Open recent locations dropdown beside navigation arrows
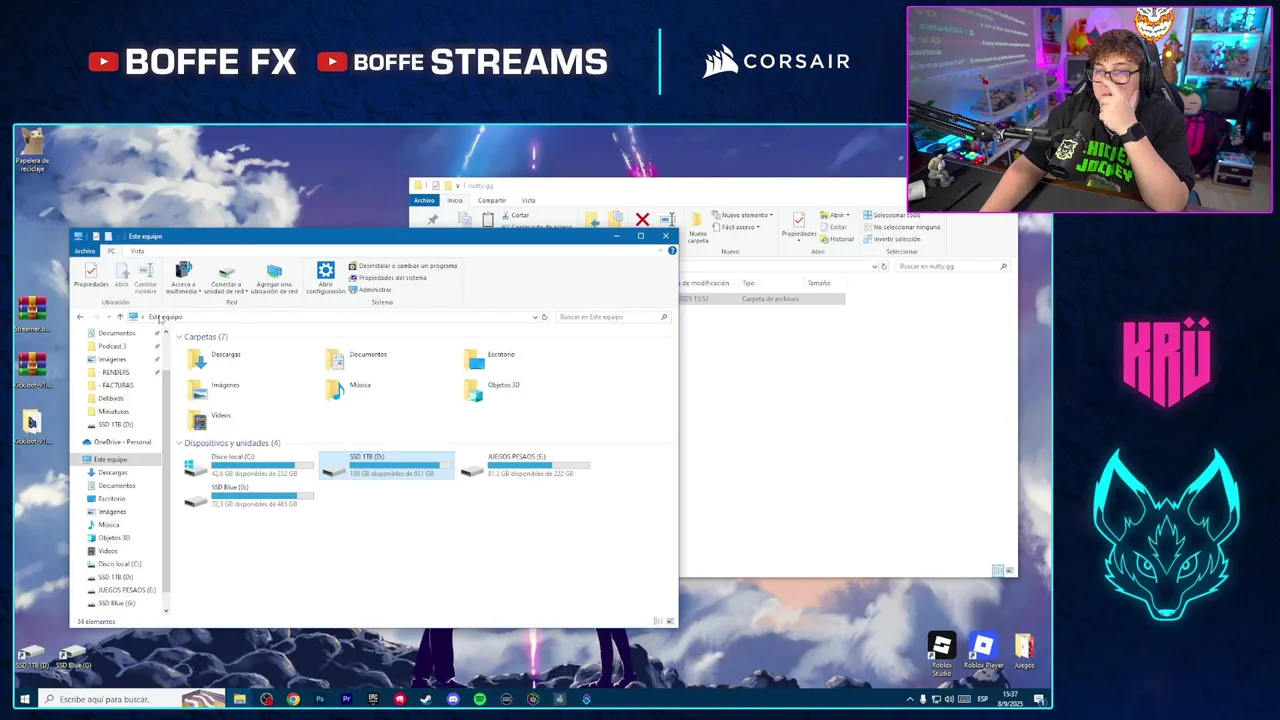 108,317
